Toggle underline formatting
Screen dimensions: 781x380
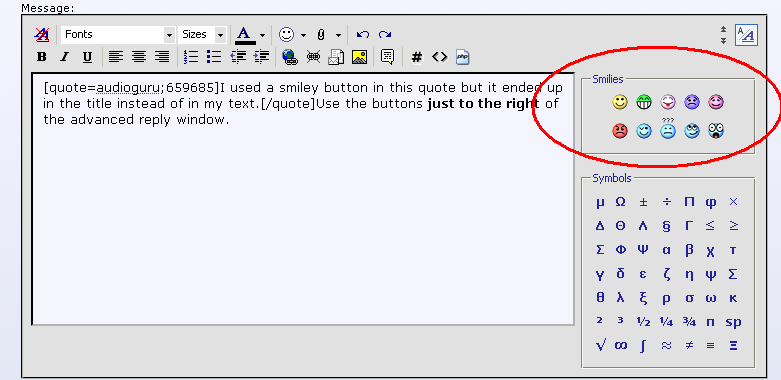coord(87,57)
